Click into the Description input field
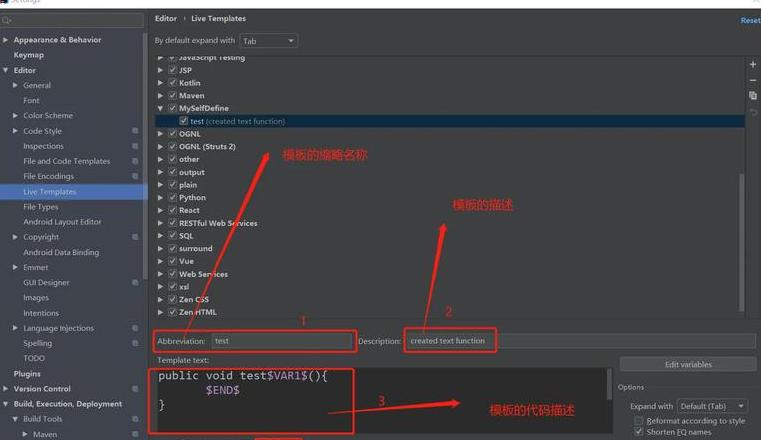This screenshot has width=761, height=440. point(581,341)
